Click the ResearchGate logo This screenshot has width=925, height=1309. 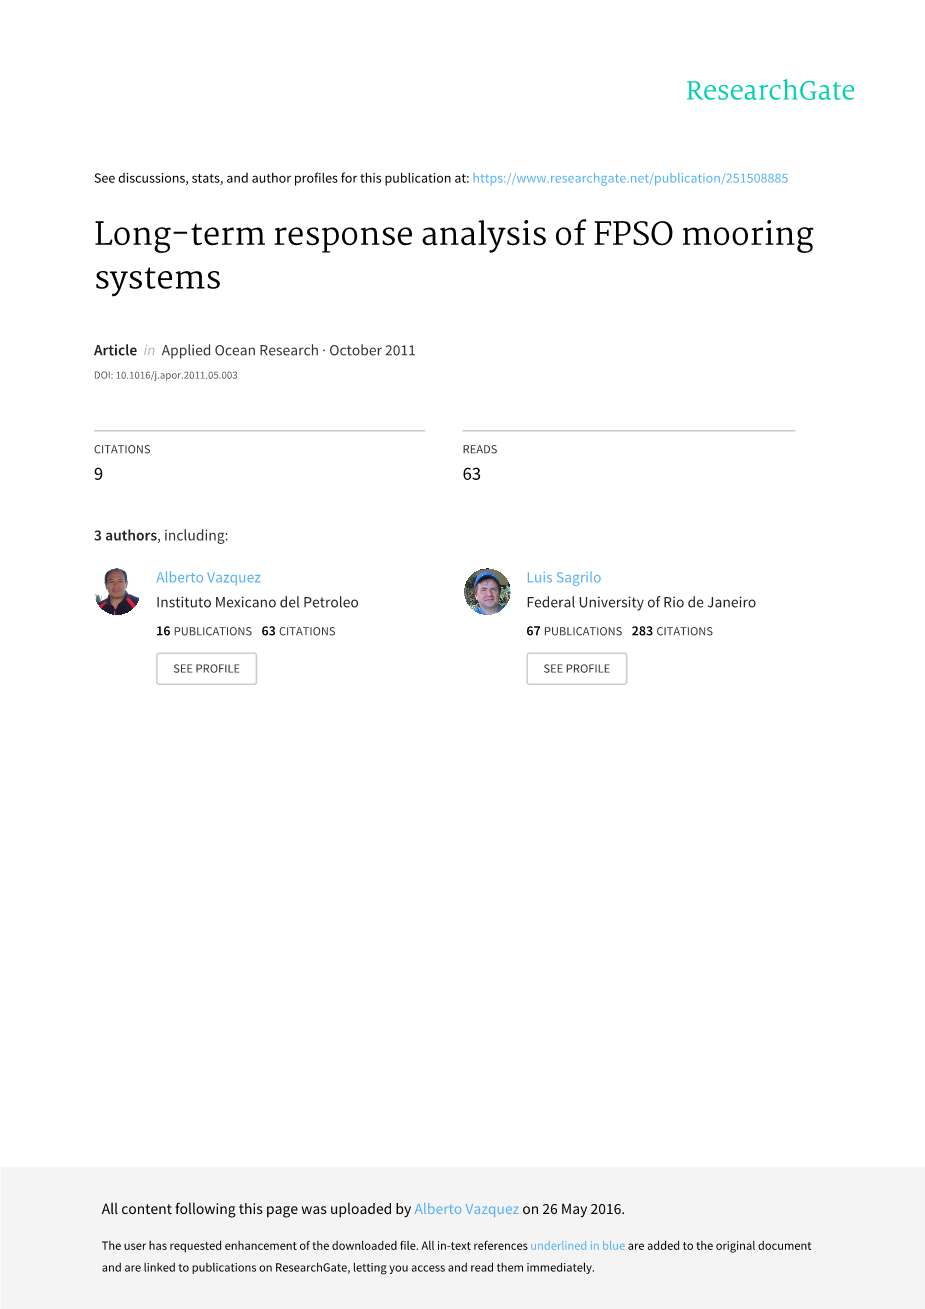770,91
